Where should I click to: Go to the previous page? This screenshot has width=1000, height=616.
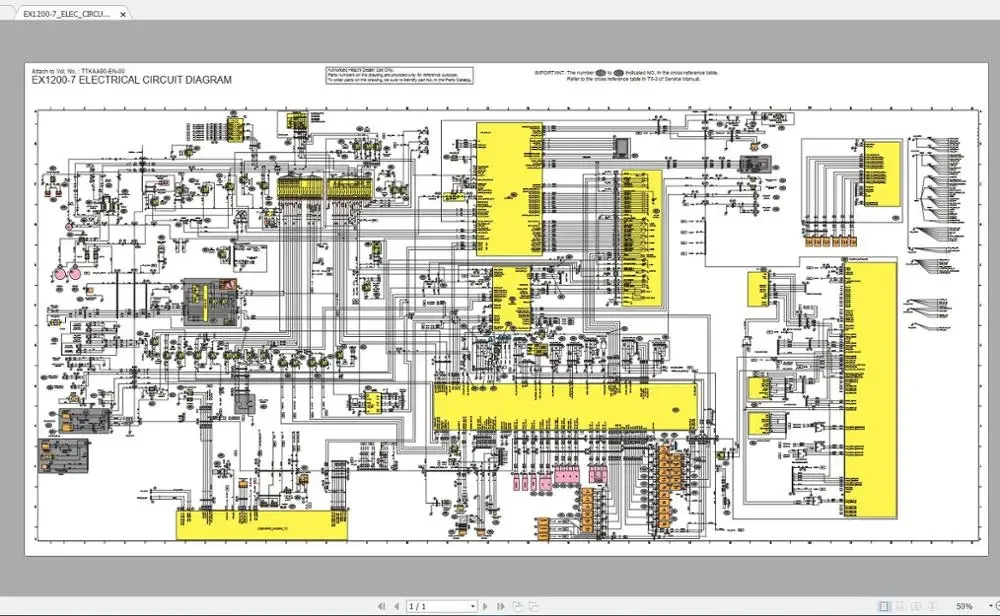(x=397, y=606)
